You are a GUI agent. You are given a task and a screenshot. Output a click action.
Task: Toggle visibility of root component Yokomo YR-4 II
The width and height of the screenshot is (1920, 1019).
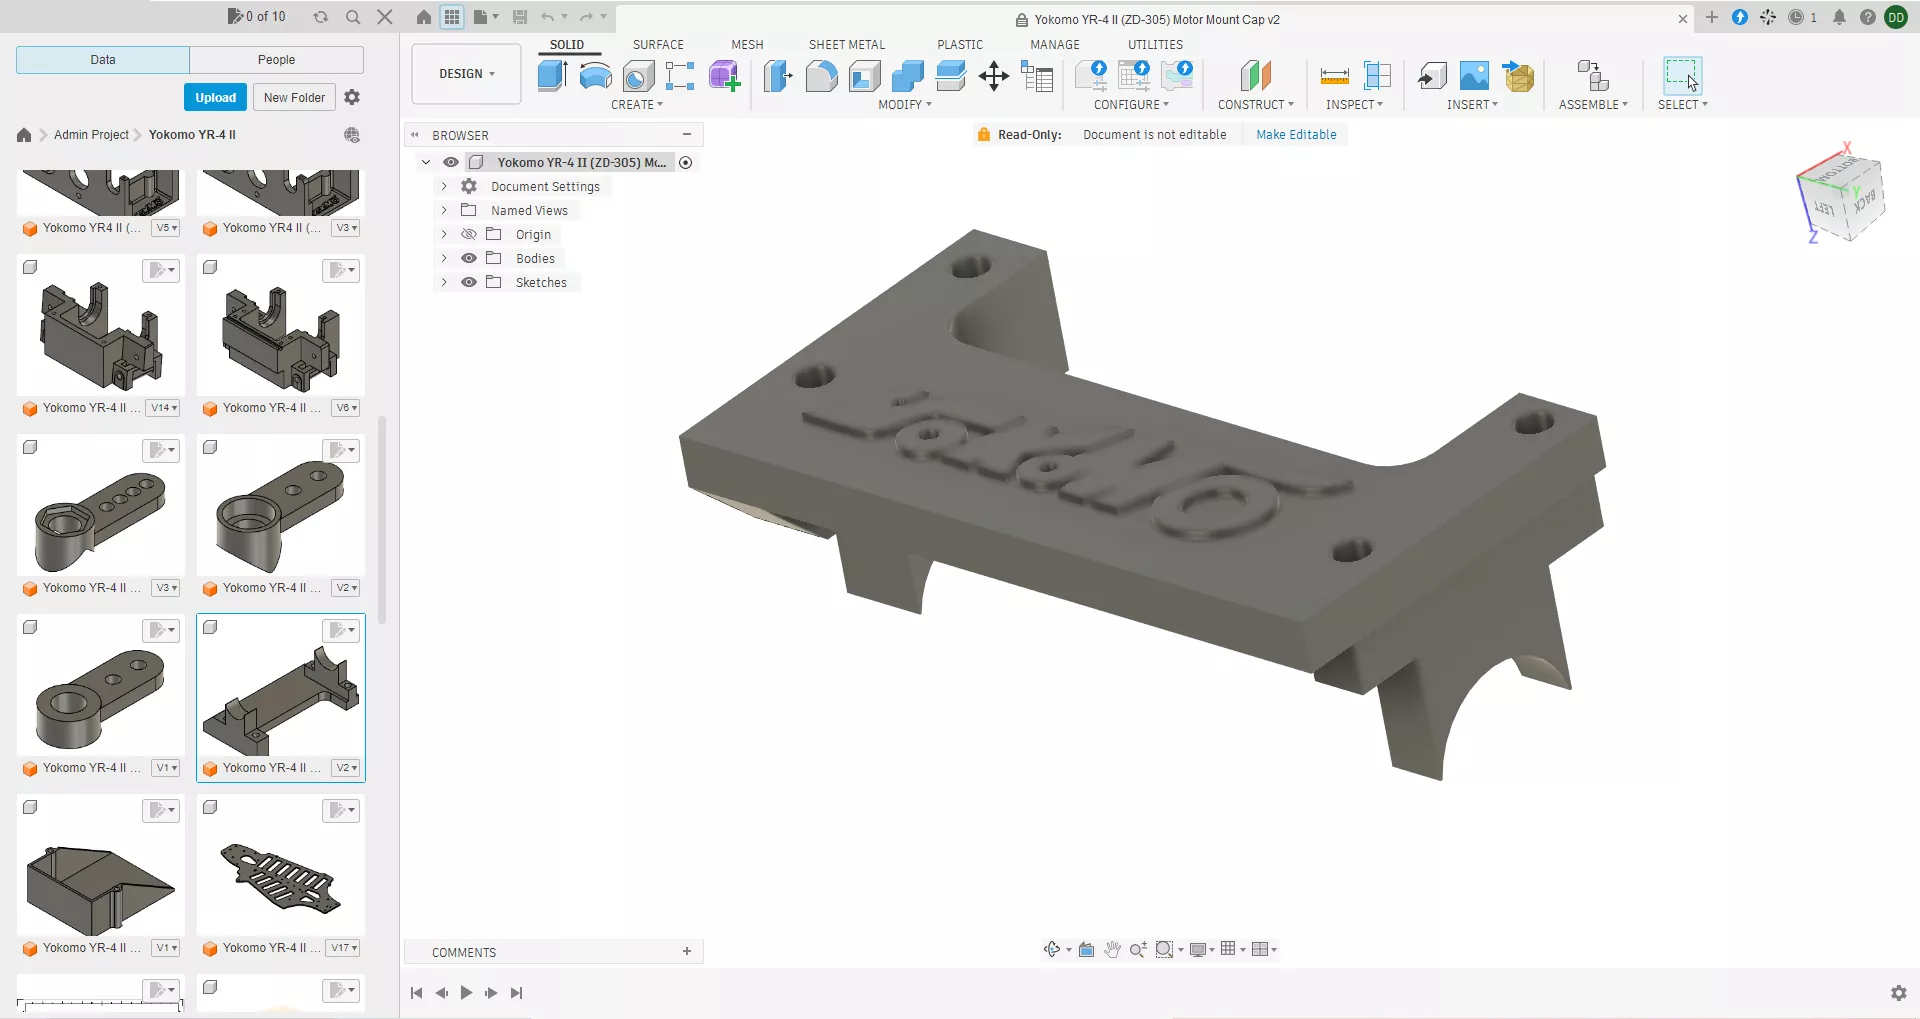pos(451,162)
